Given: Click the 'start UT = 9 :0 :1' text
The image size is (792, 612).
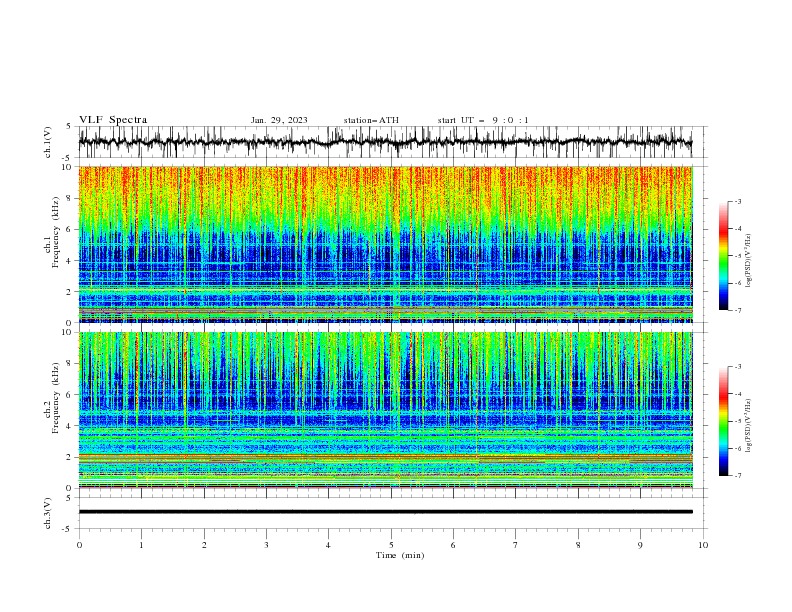Looking at the screenshot, I should [483, 120].
